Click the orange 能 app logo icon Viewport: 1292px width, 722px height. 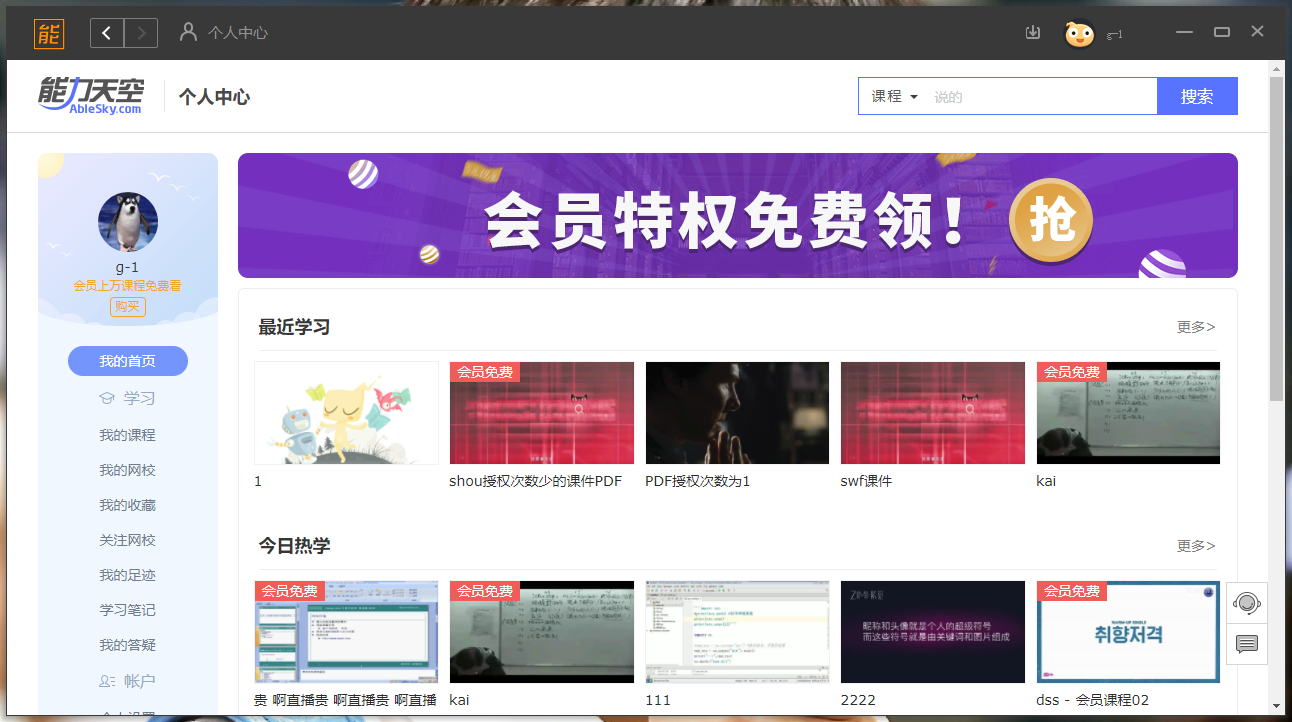[x=48, y=33]
